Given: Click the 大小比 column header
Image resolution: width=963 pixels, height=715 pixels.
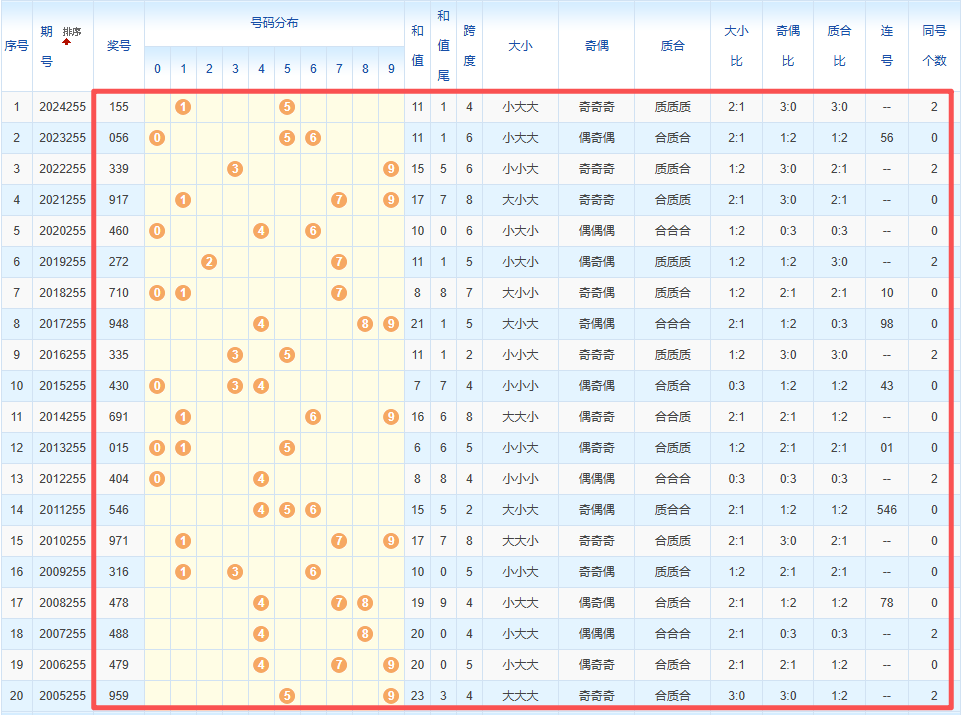Looking at the screenshot, I should tap(736, 45).
